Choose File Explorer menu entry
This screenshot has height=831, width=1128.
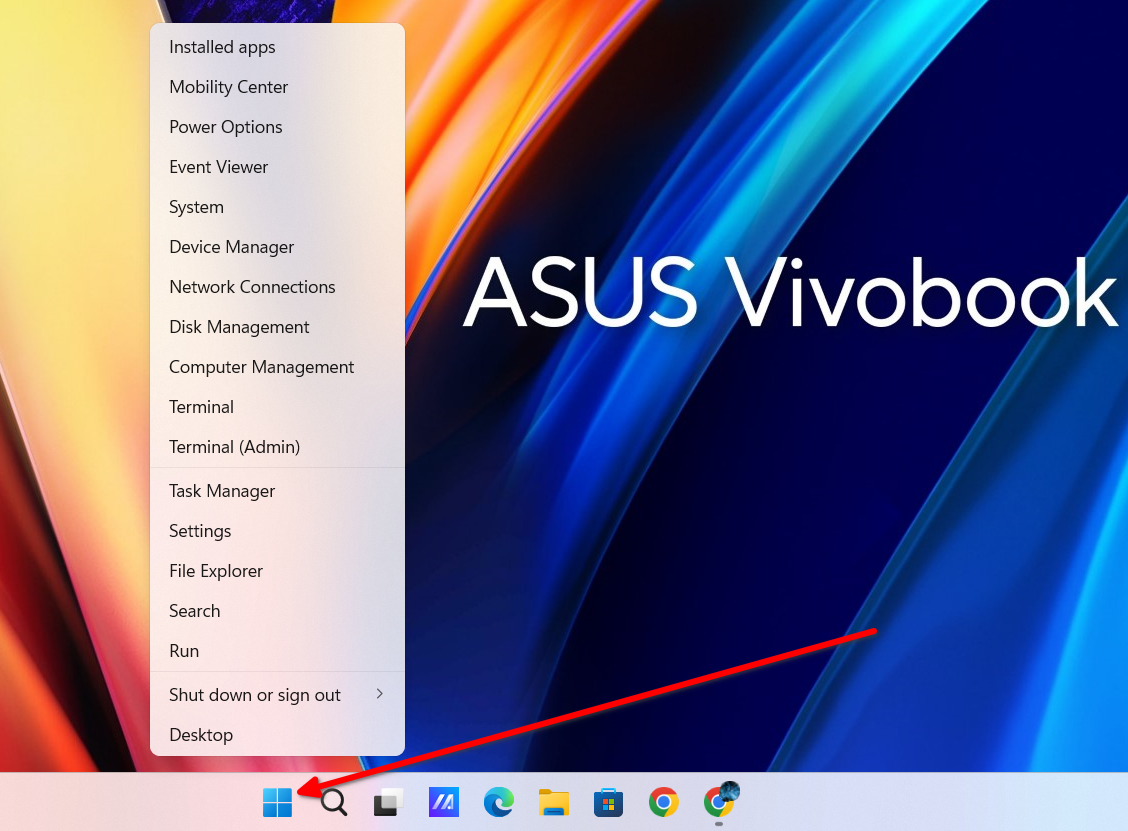click(x=277, y=571)
